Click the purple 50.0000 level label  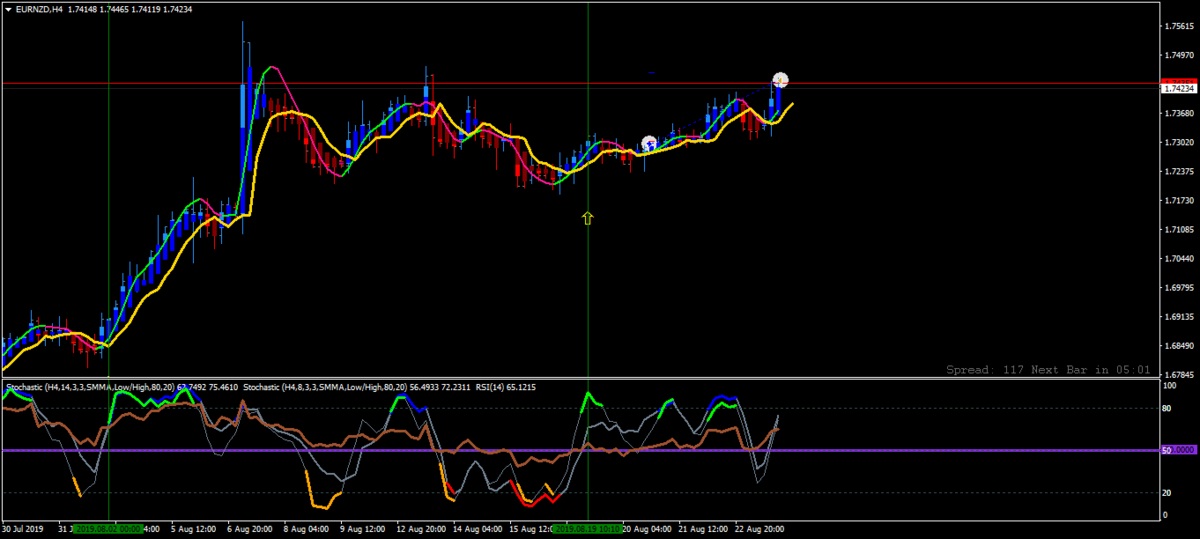1180,451
